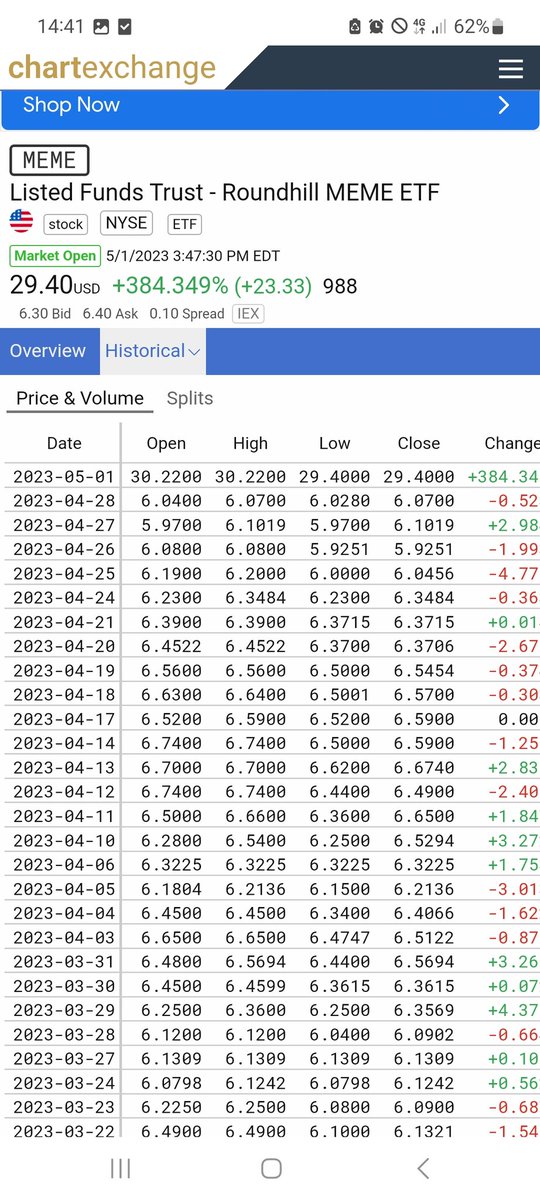
Task: Tap the chartexchange logo
Action: point(112,68)
